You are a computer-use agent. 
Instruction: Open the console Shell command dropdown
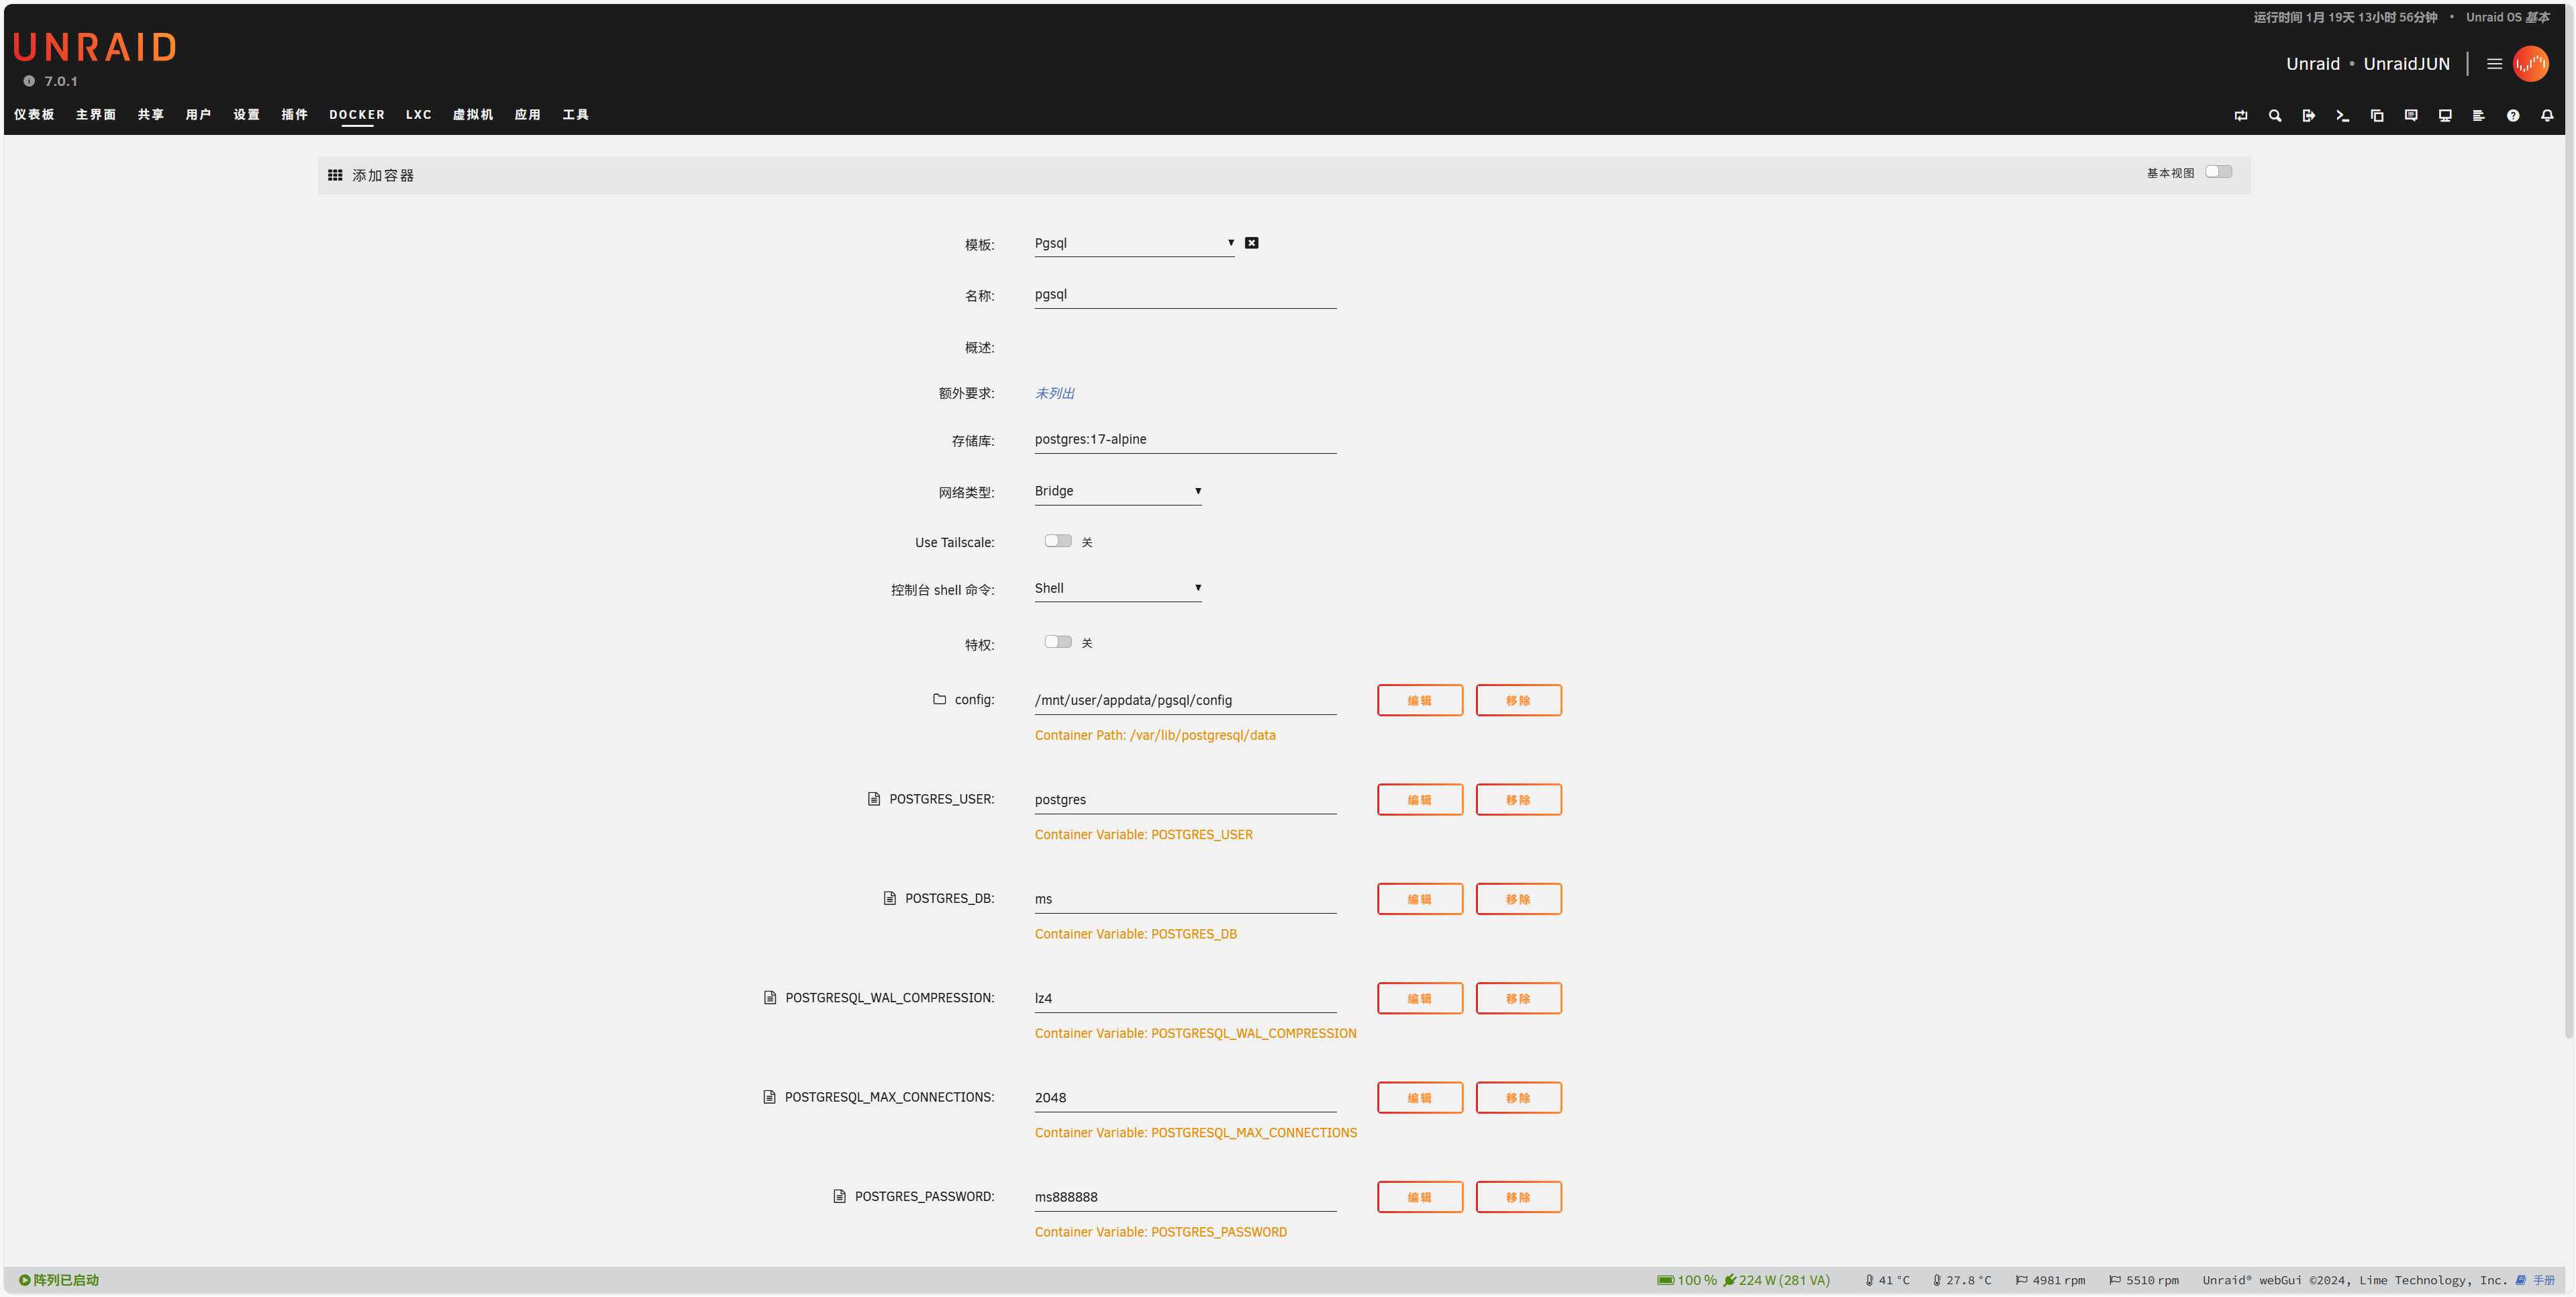coord(1117,588)
